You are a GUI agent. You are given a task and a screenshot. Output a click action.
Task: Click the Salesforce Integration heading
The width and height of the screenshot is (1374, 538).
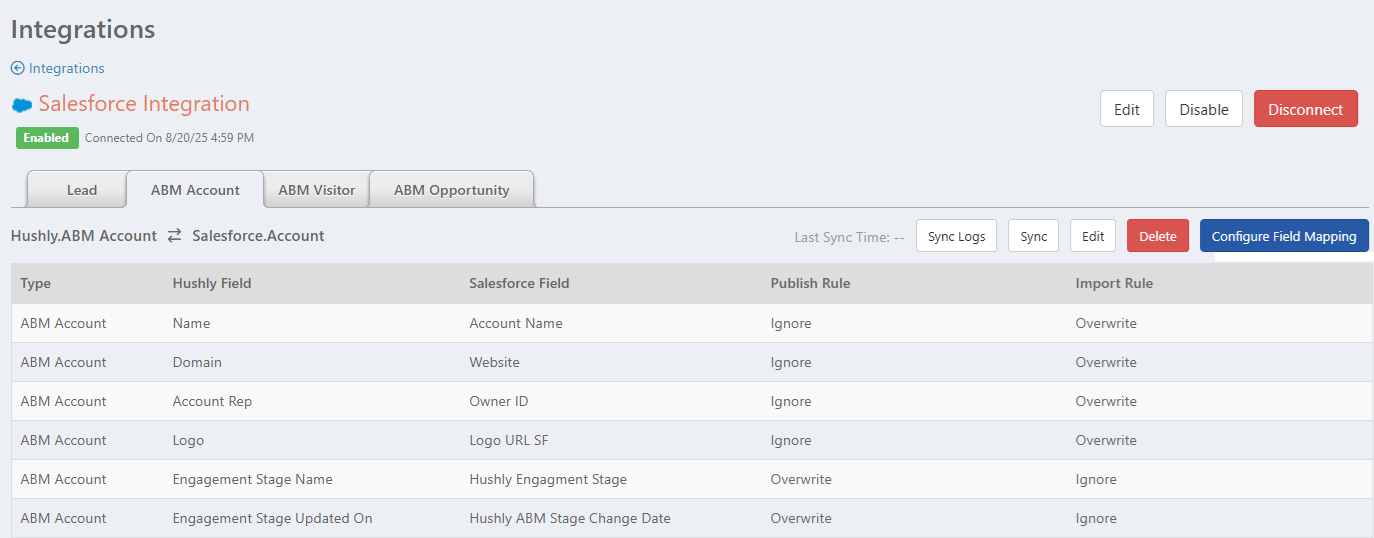click(x=144, y=104)
